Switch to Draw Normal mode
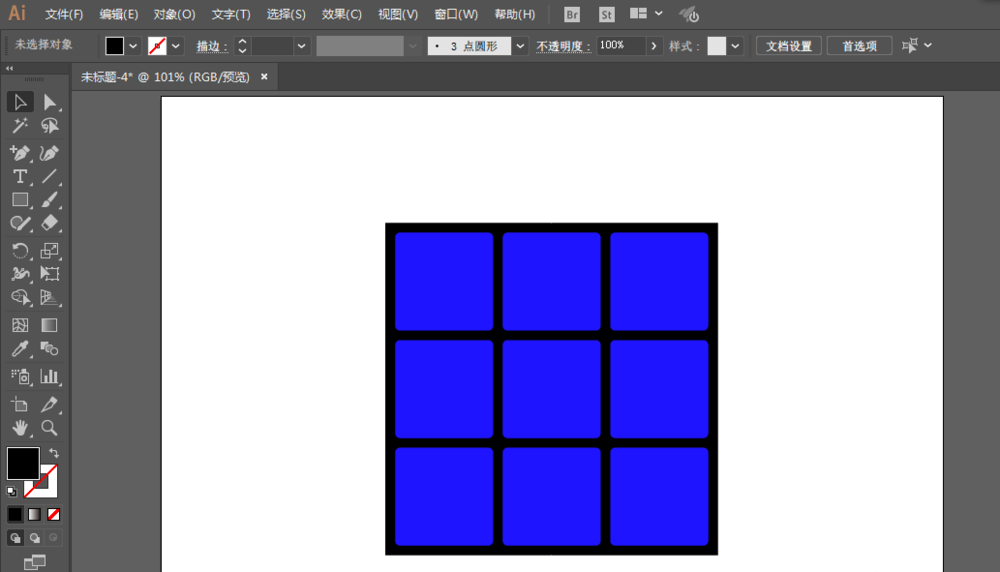 click(15, 538)
